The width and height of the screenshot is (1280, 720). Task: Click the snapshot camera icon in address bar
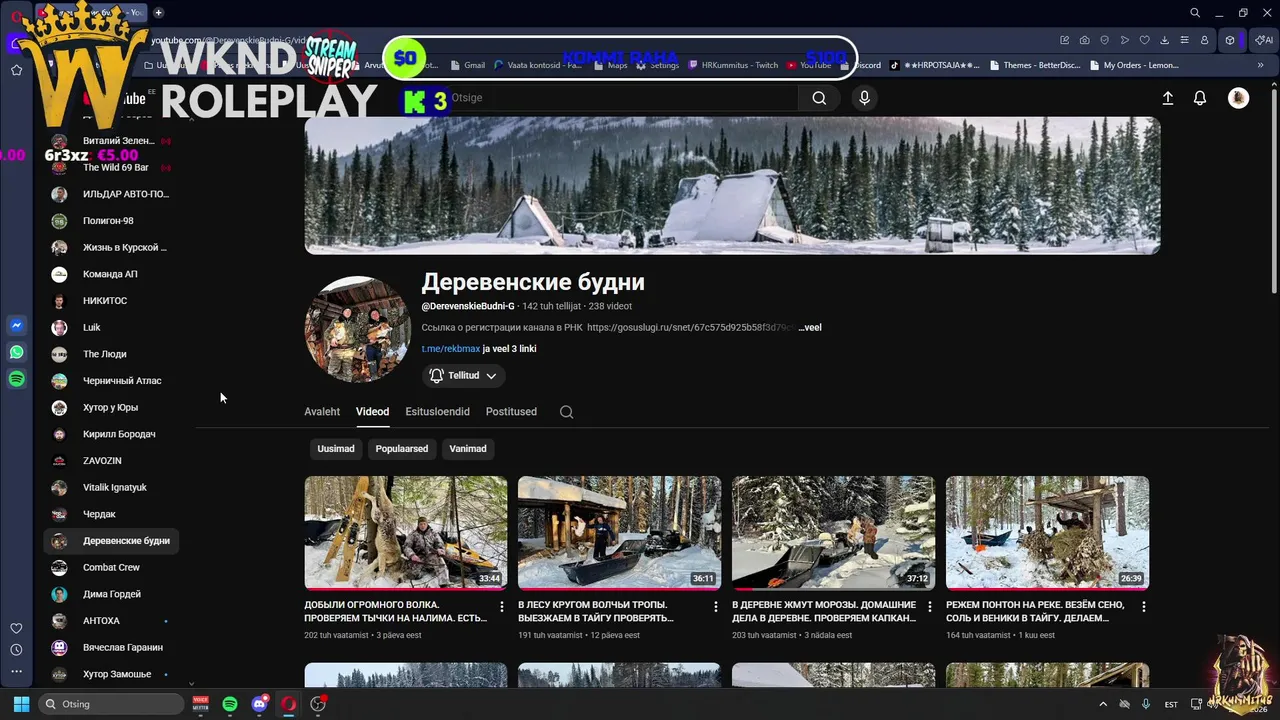coord(1085,40)
